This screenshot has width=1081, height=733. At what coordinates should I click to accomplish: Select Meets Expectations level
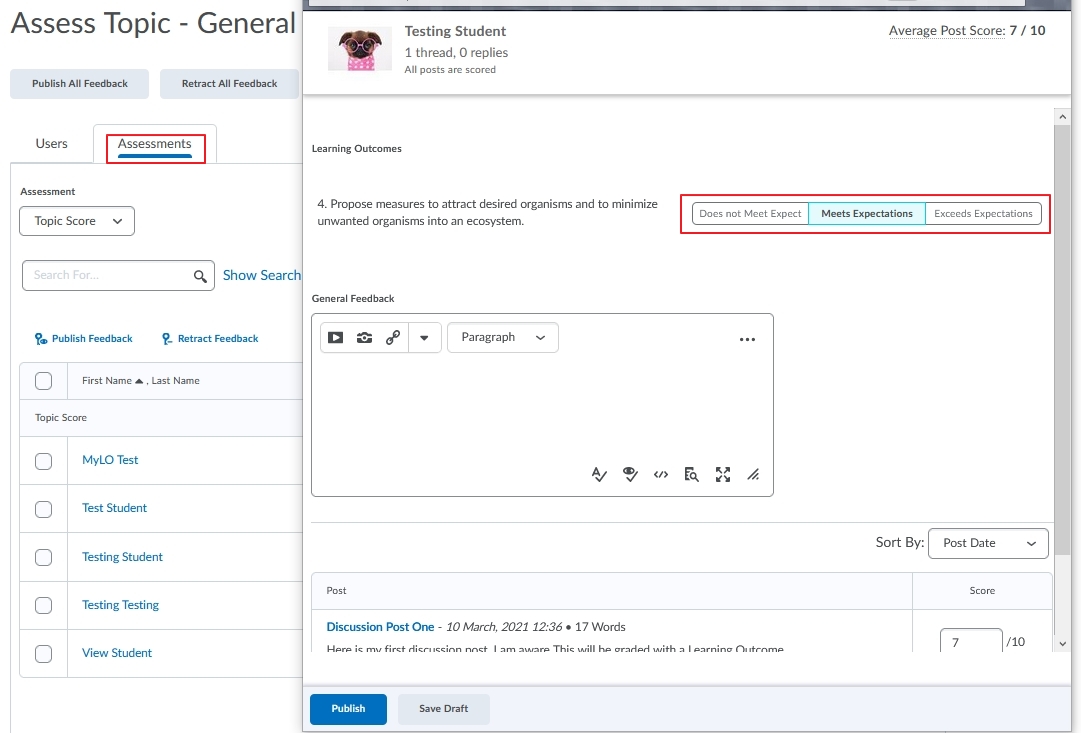[x=867, y=214]
